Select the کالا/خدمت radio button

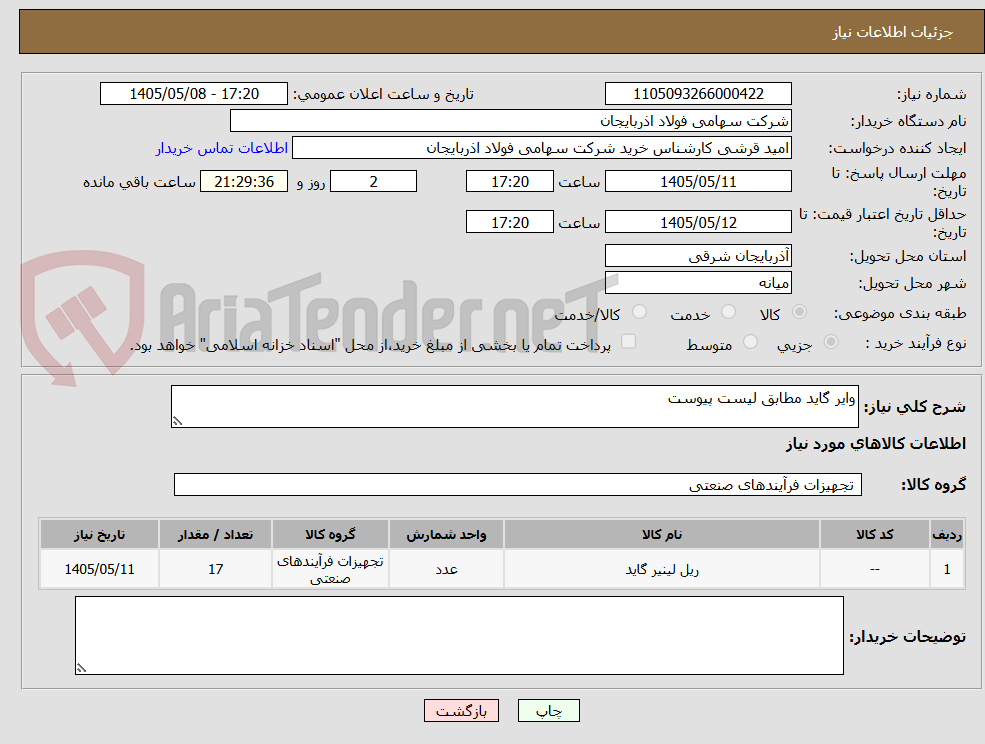[639, 312]
